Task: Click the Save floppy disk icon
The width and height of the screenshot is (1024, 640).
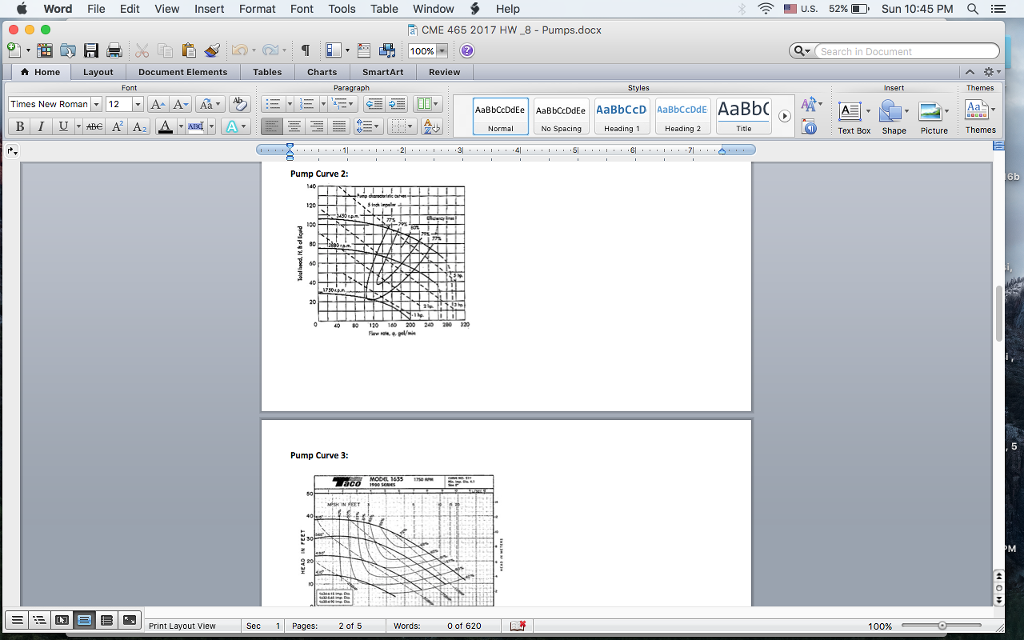Action: click(x=91, y=51)
